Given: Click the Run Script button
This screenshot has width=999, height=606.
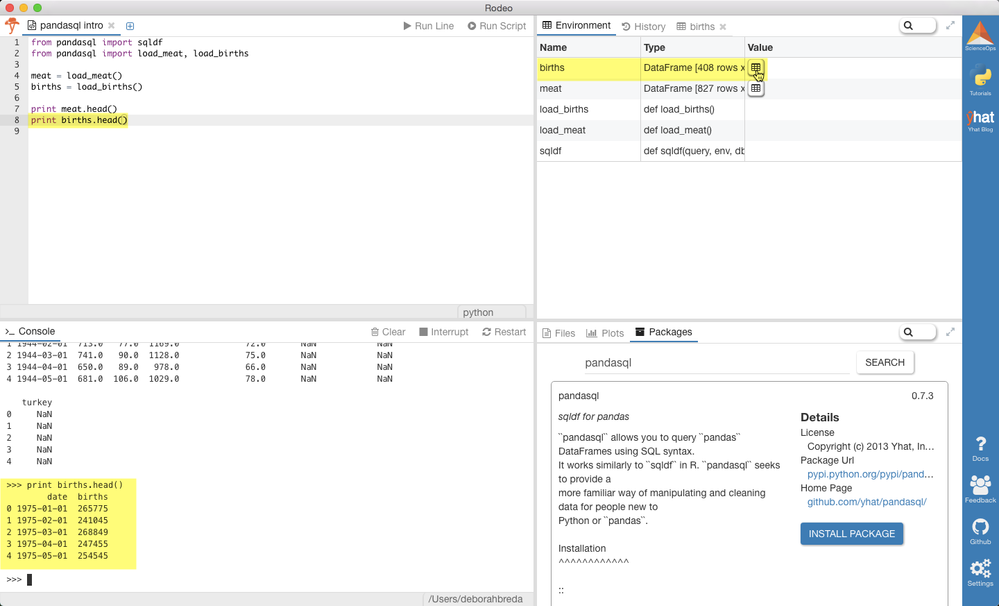Looking at the screenshot, I should 497,26.
